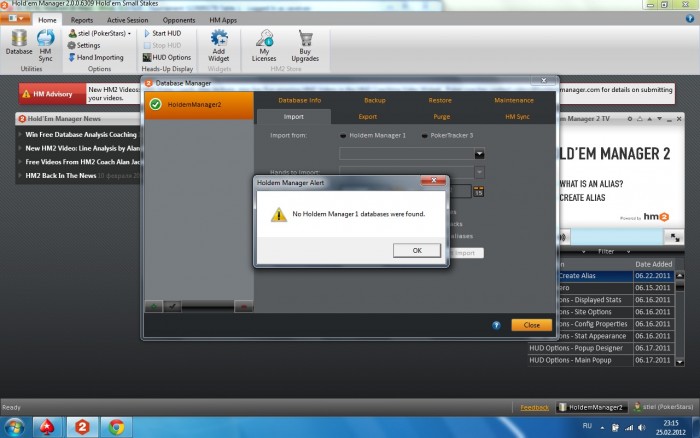Open the import database dropdown arrow

click(x=479, y=154)
